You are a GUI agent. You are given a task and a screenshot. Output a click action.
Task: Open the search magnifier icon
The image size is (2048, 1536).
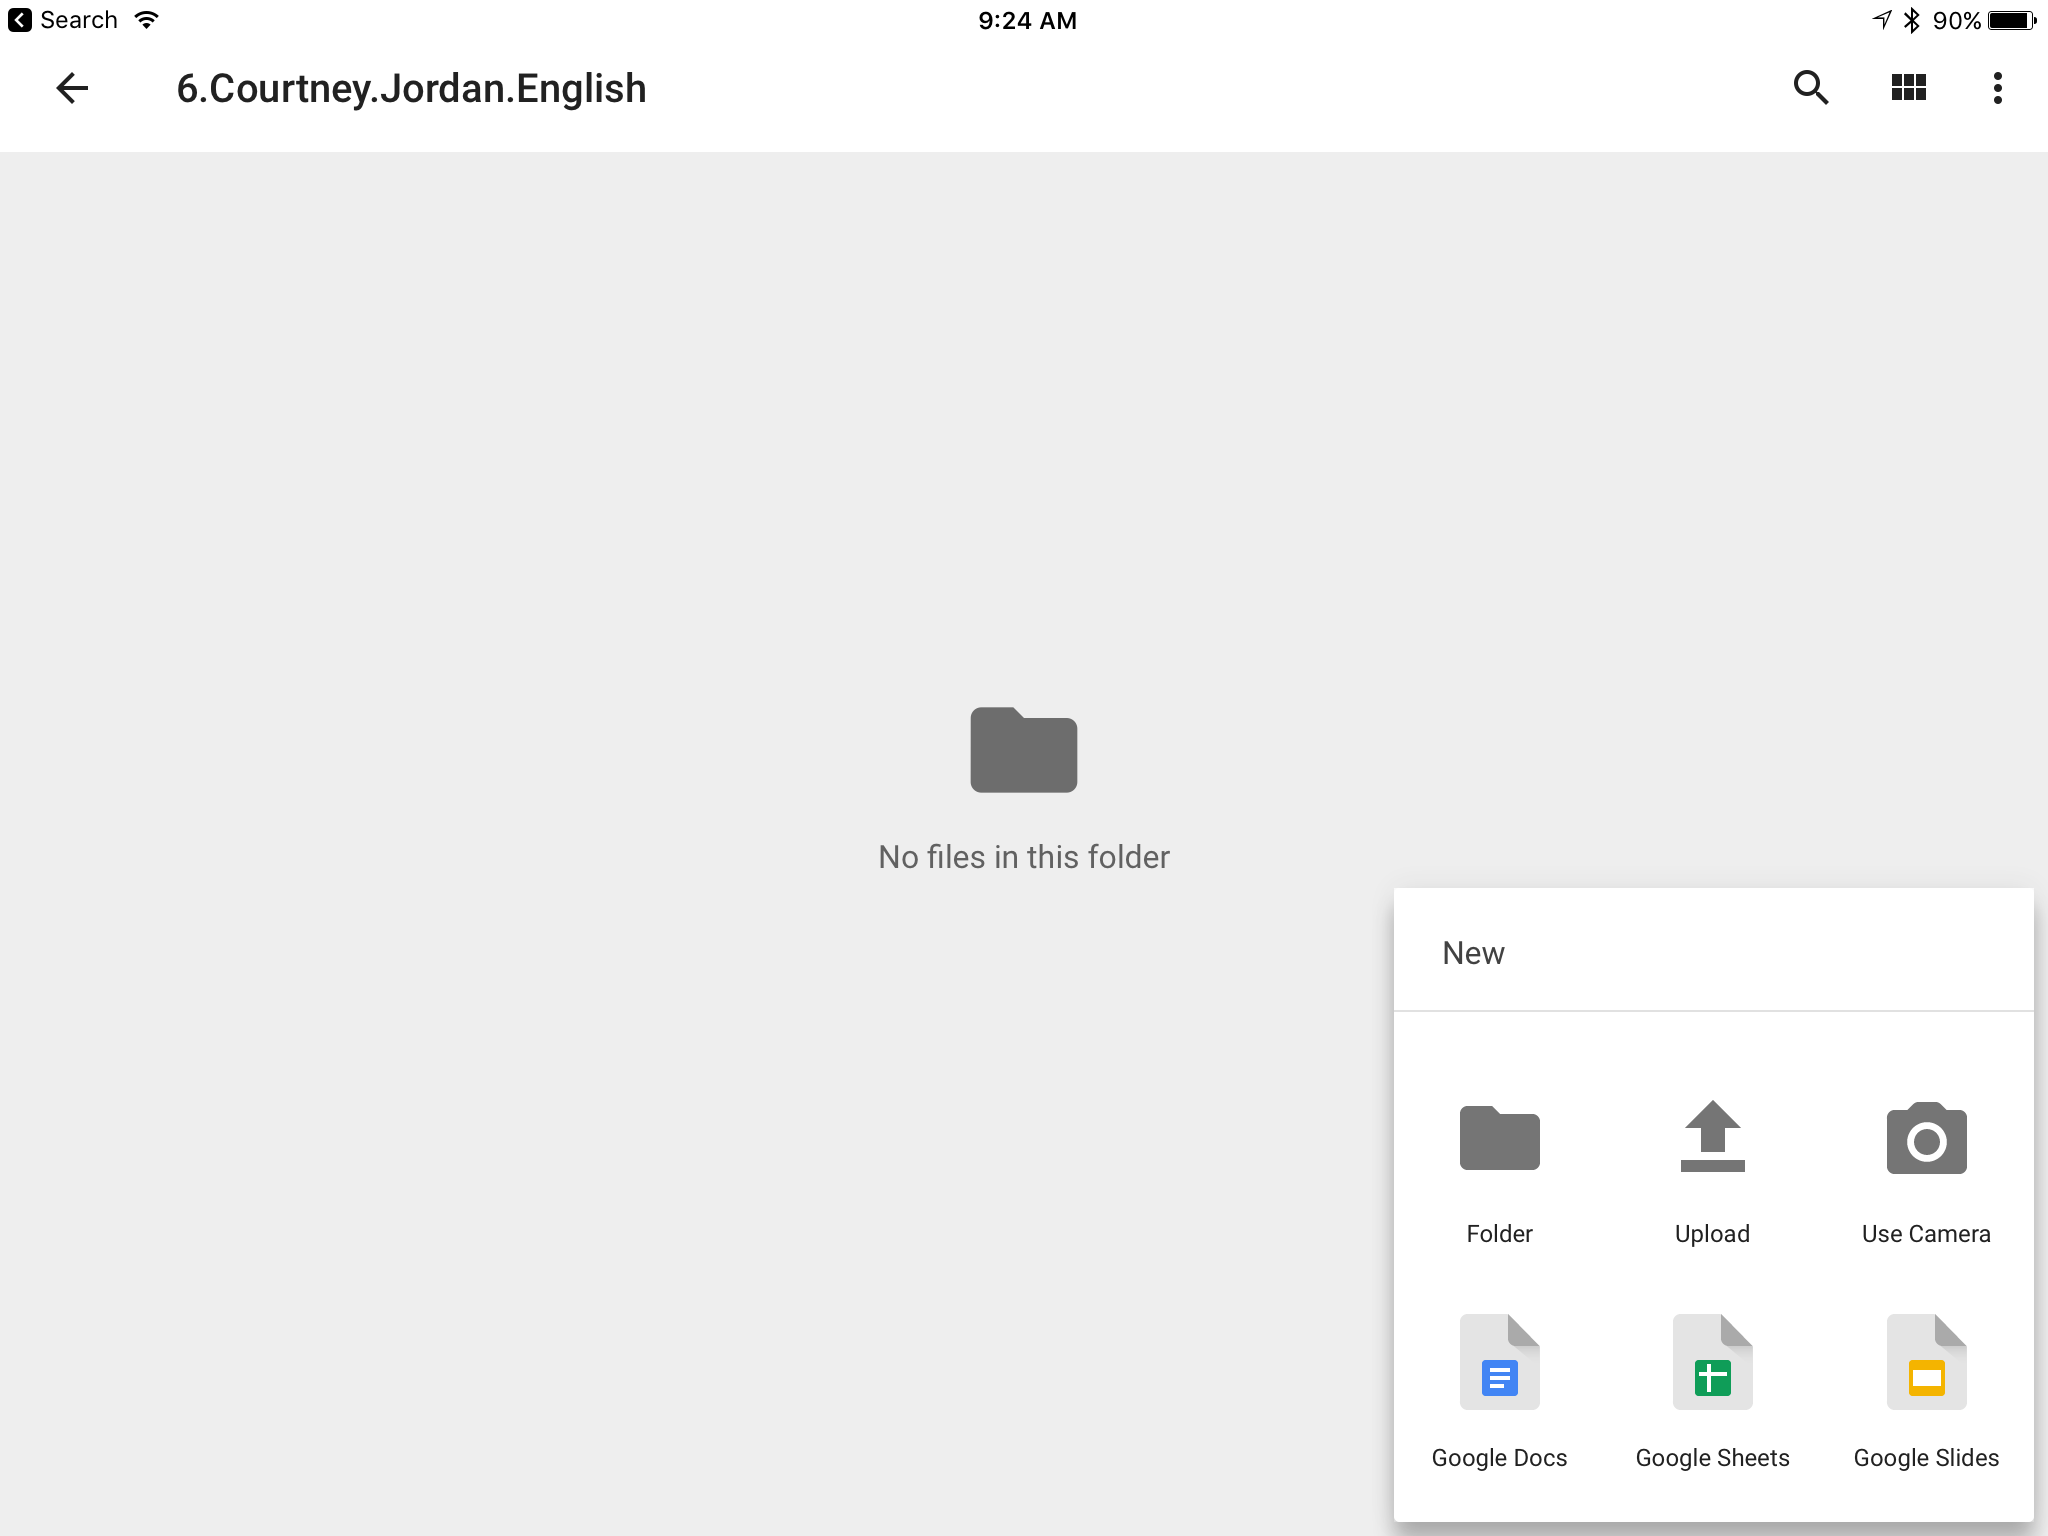tap(1810, 89)
